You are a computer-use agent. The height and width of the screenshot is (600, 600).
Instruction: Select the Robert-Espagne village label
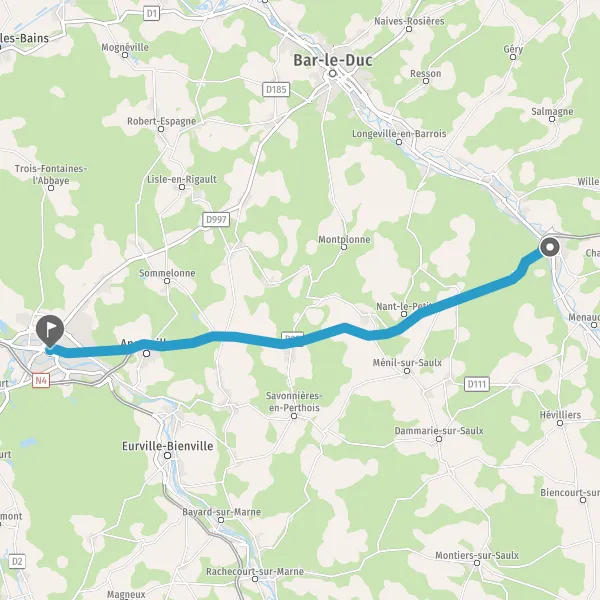pos(161,121)
